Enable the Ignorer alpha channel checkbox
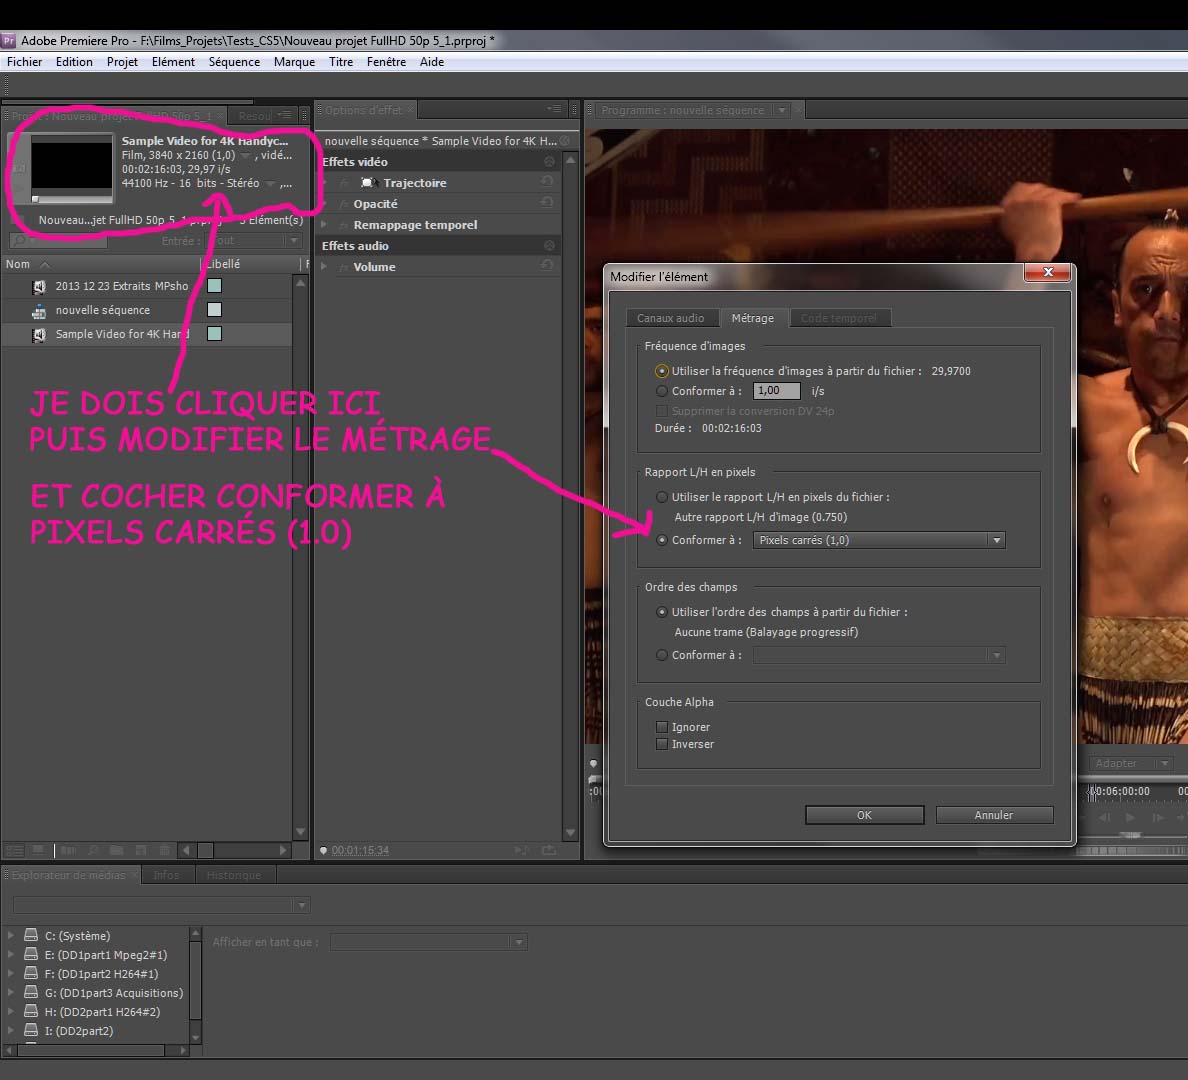 tap(661, 727)
